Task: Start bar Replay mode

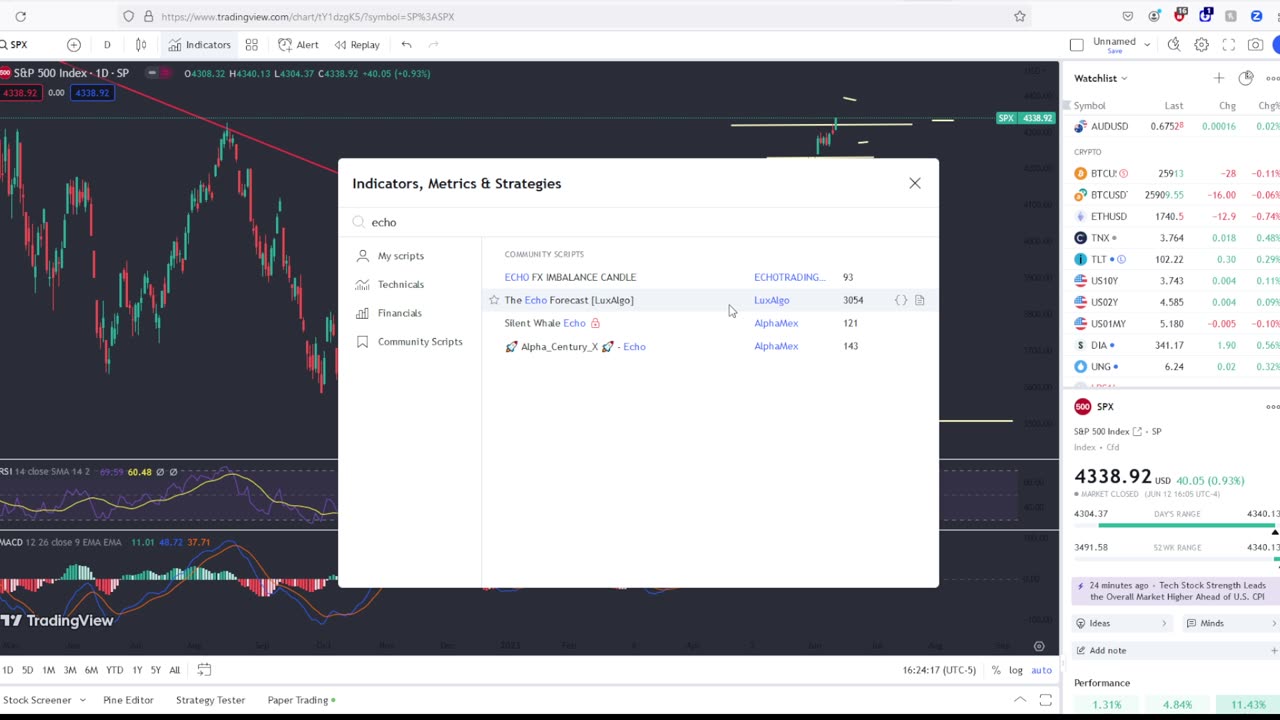Action: point(357,45)
